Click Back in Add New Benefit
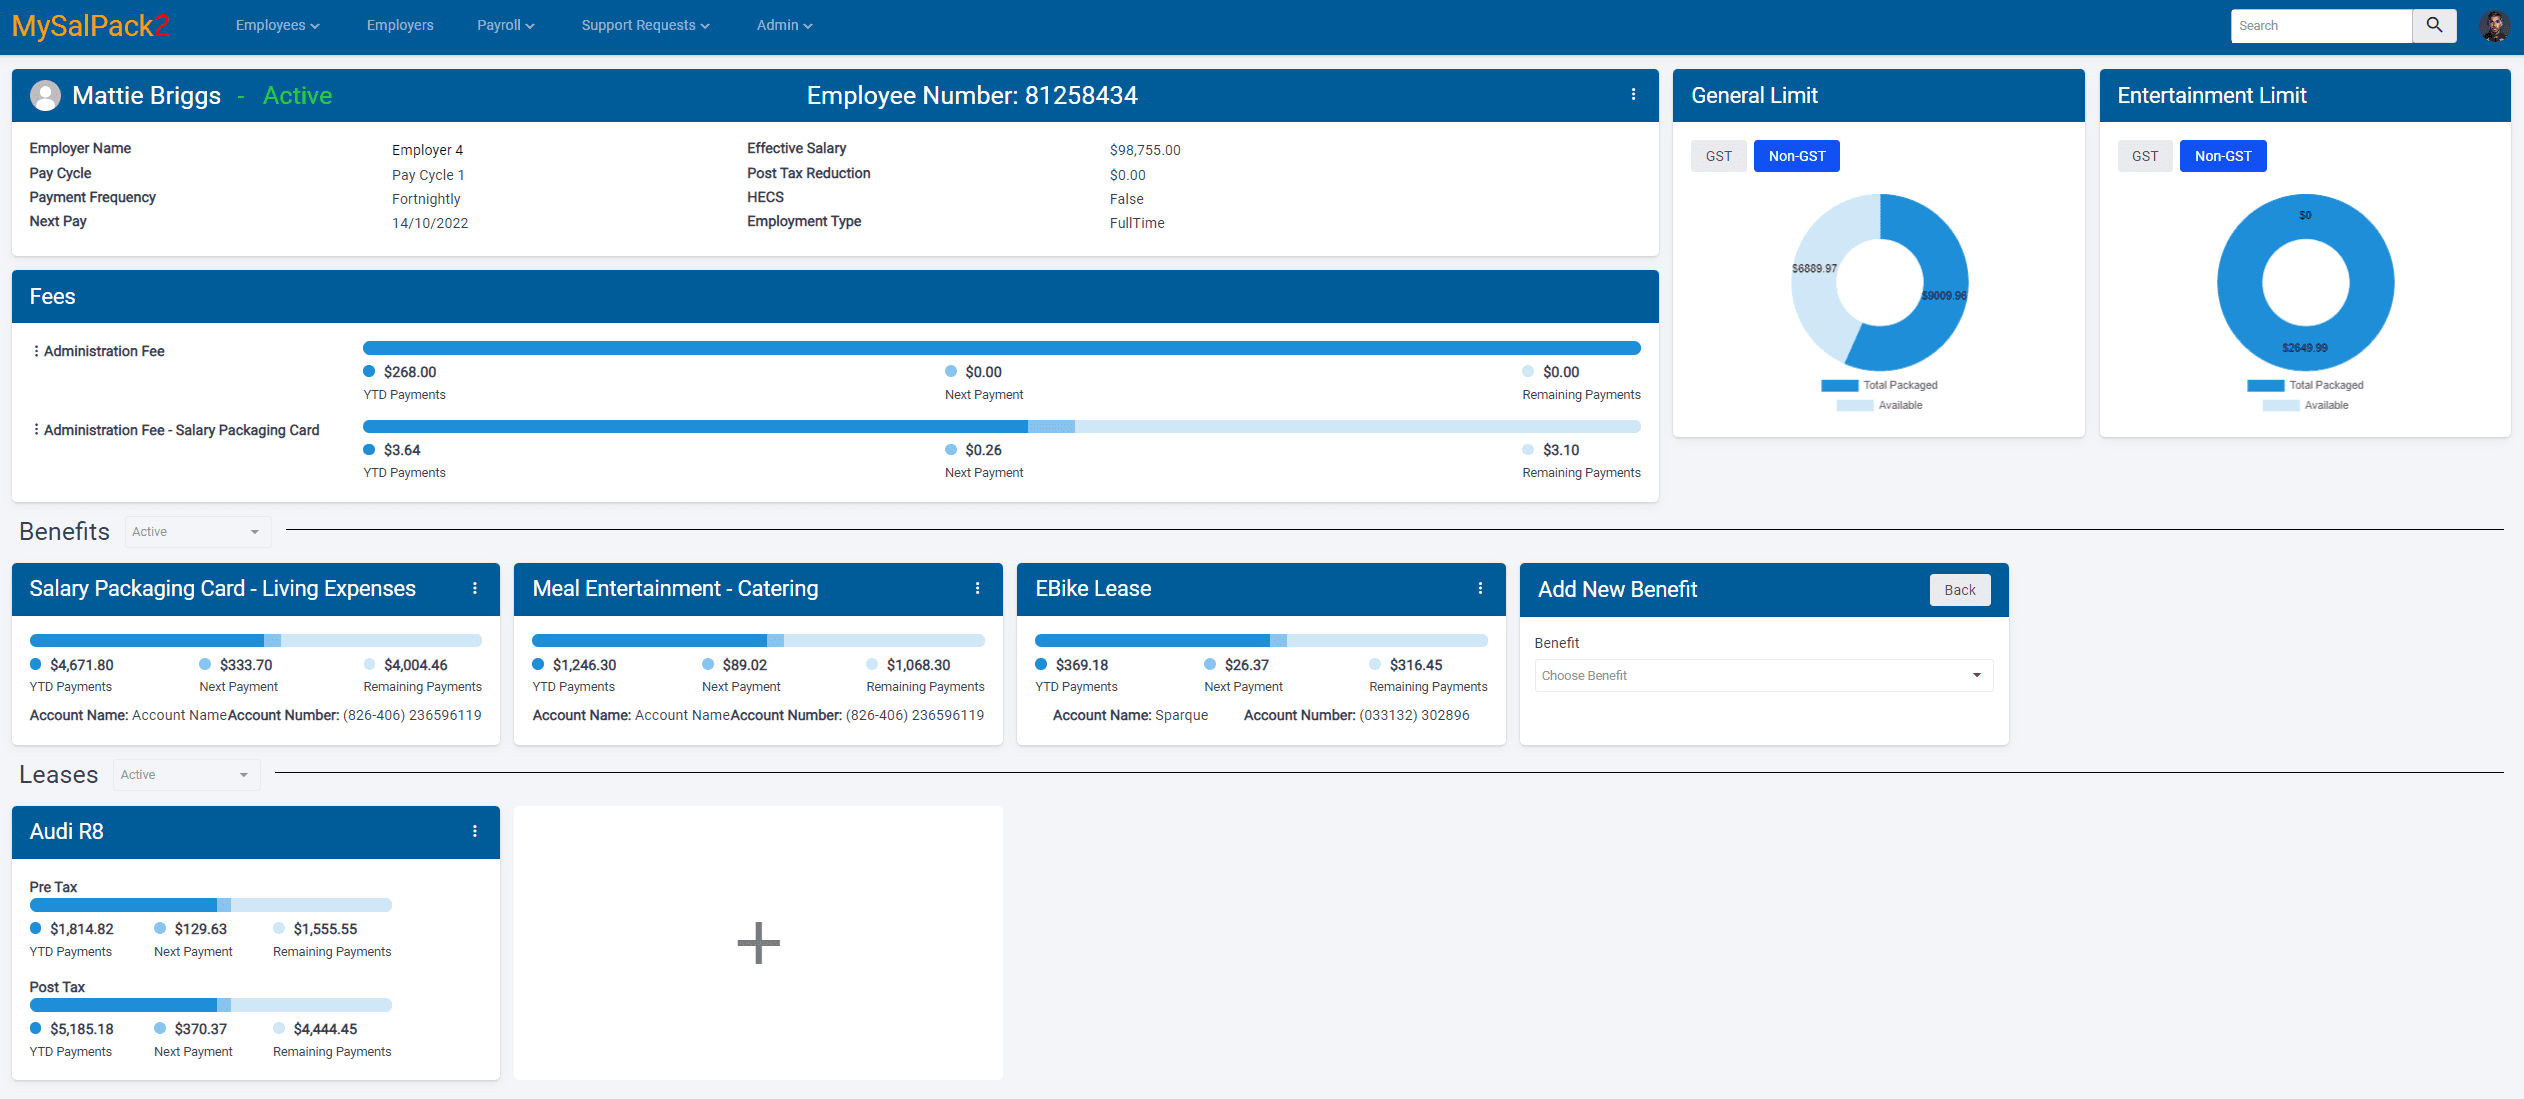Image resolution: width=2524 pixels, height=1099 pixels. 1959,590
